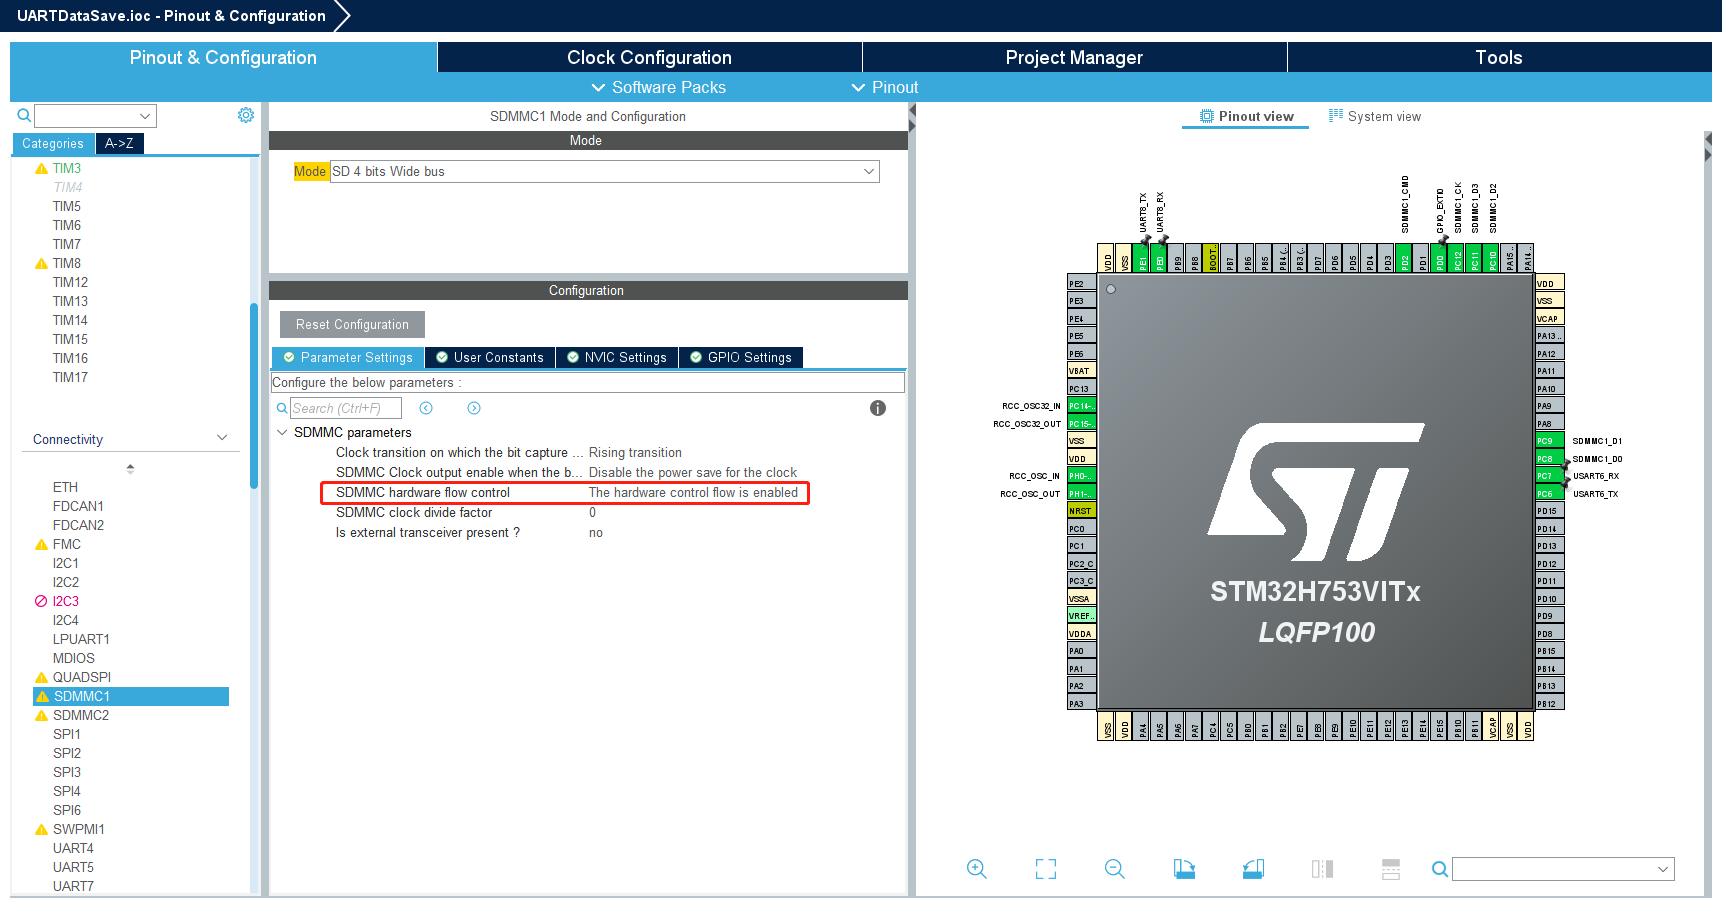Select SDMMC1 in the connectivity list

[131, 697]
